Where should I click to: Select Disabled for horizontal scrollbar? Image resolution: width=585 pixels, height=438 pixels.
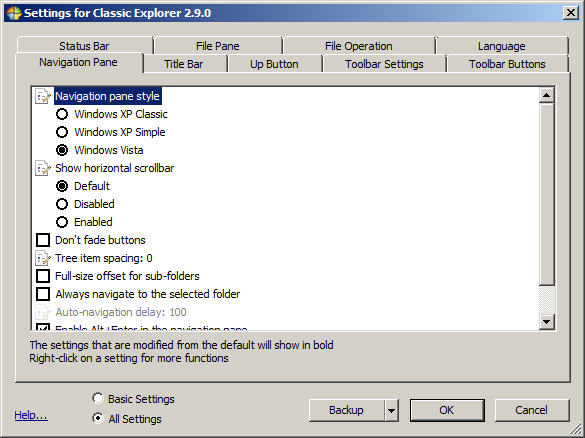62,204
